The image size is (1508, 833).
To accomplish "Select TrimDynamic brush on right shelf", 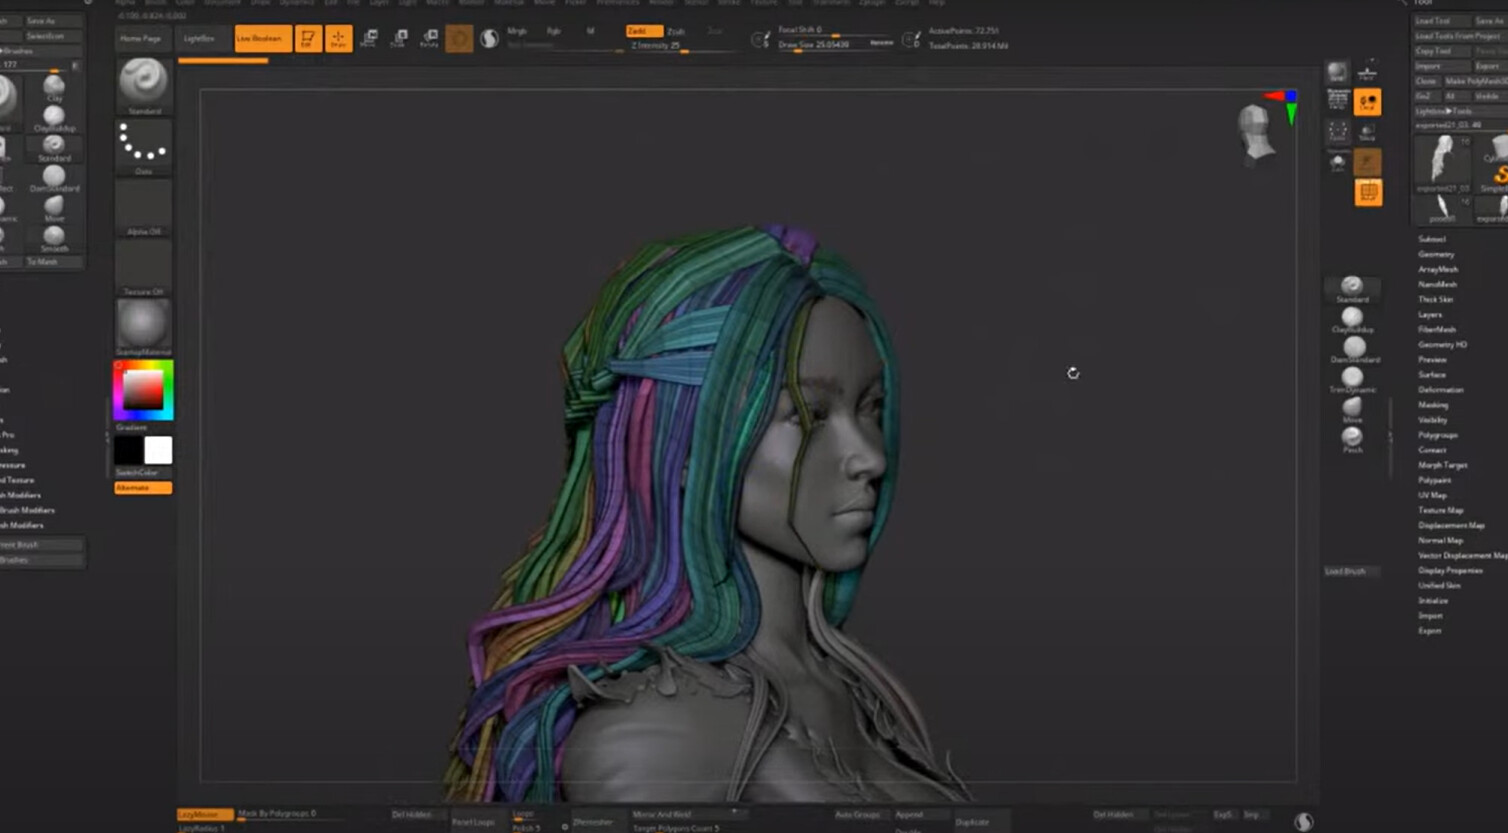I will pyautogui.click(x=1352, y=380).
